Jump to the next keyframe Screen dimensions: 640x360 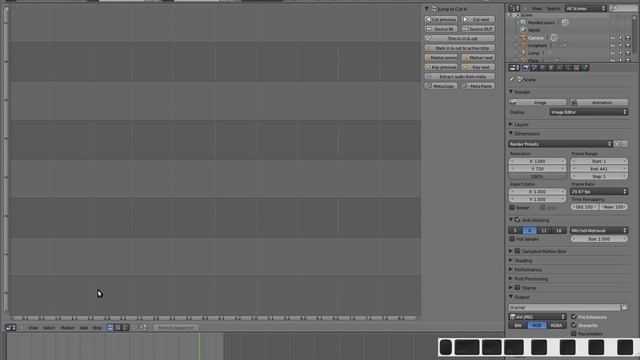[x=478, y=67]
